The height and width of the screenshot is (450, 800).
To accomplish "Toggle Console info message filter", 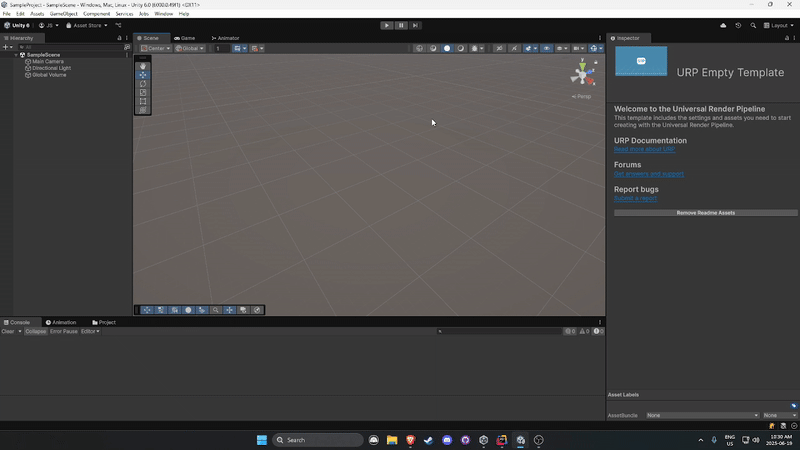I will (570, 332).
